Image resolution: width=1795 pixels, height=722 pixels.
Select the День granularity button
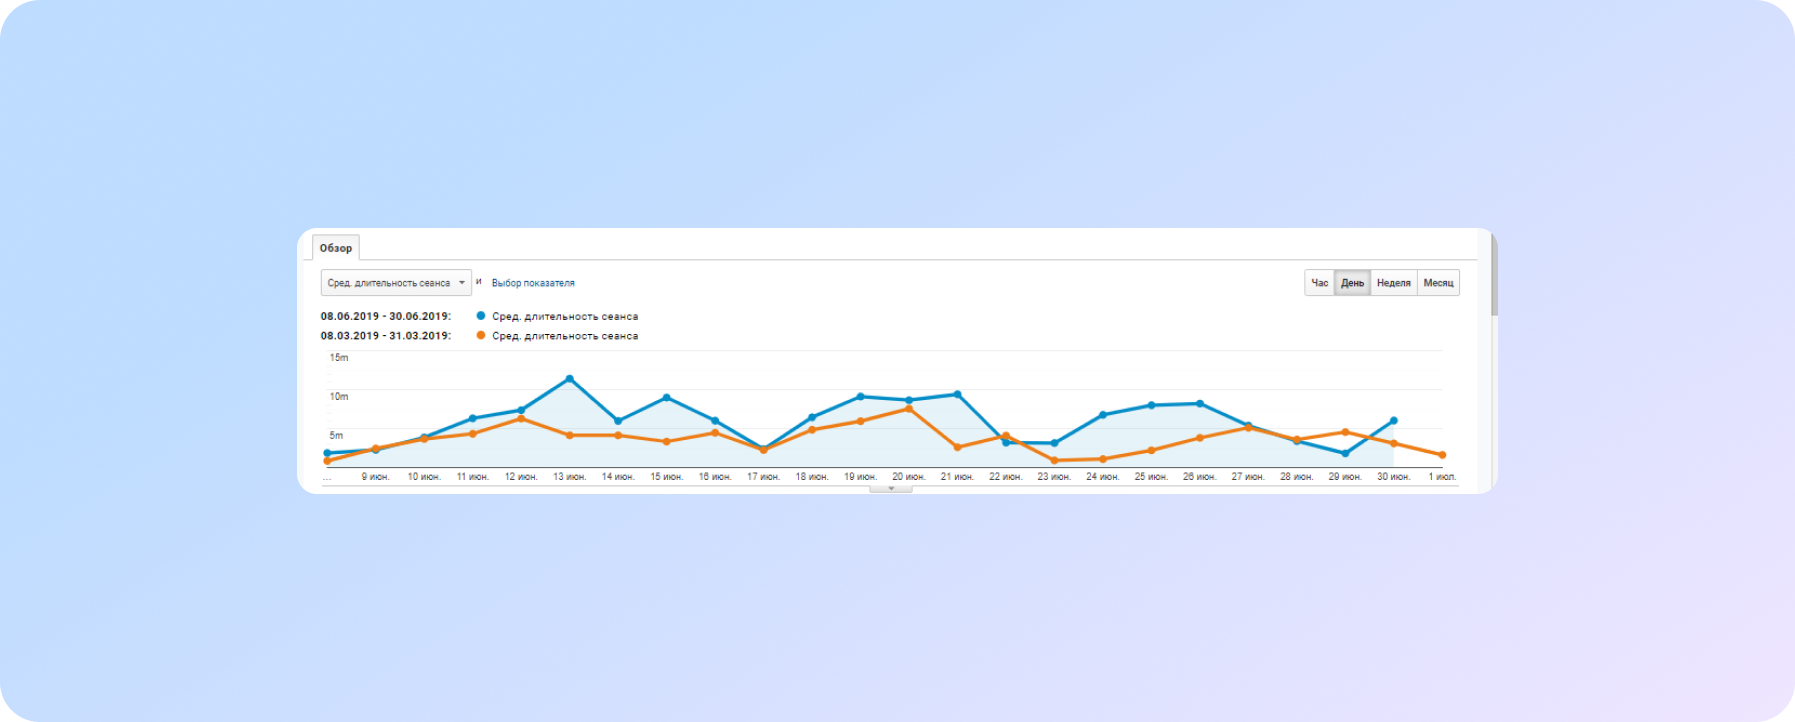(1352, 283)
